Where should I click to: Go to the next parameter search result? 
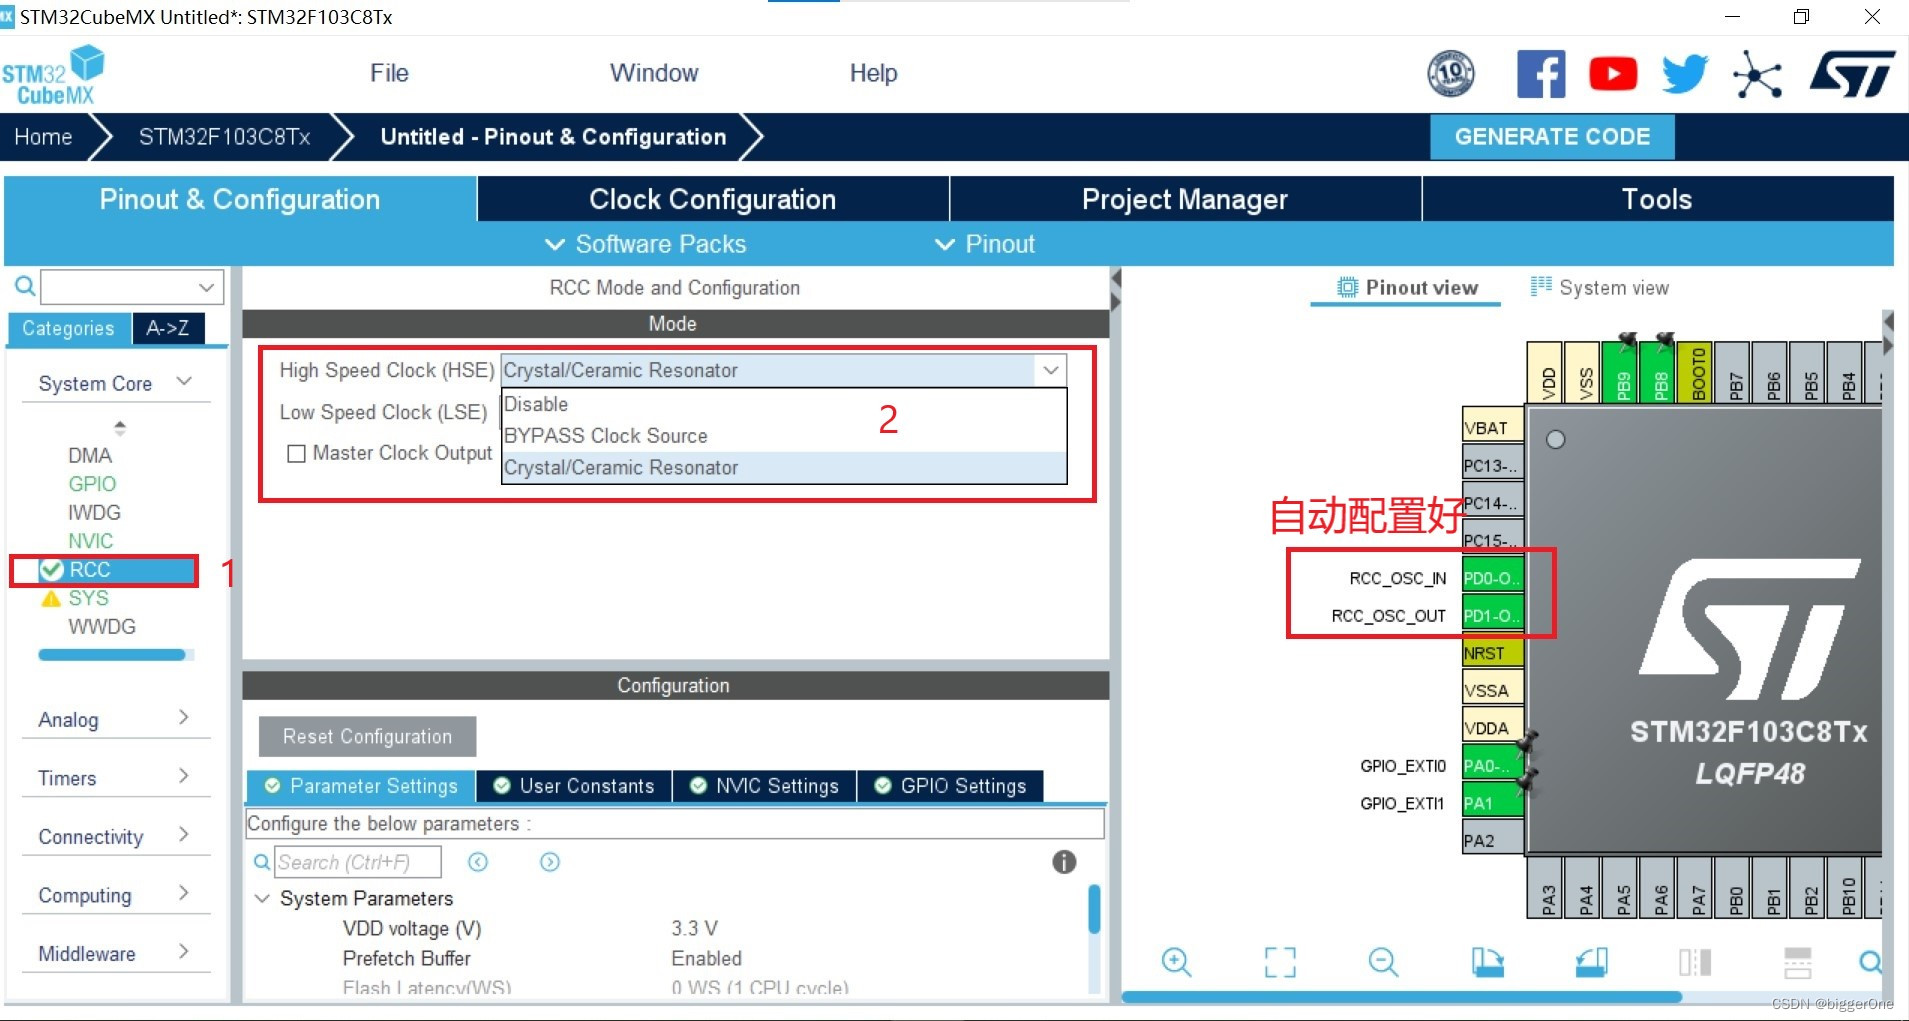click(550, 862)
